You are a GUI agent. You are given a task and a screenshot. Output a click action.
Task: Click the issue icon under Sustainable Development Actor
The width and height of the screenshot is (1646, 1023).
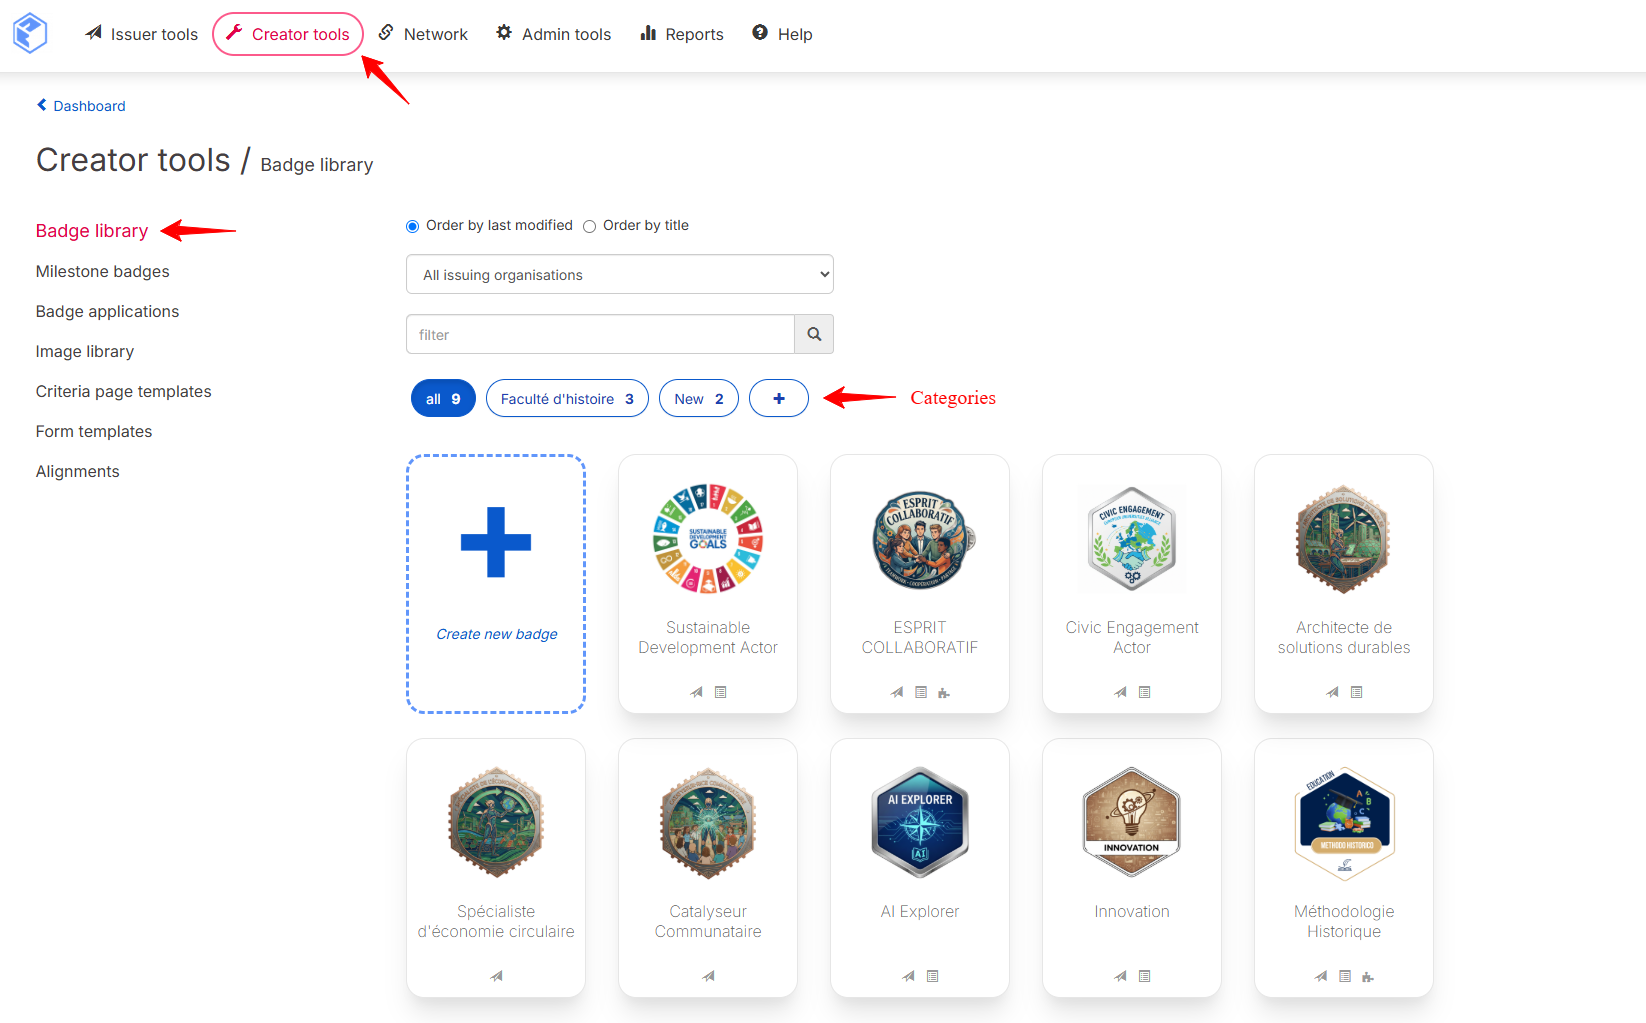point(697,692)
